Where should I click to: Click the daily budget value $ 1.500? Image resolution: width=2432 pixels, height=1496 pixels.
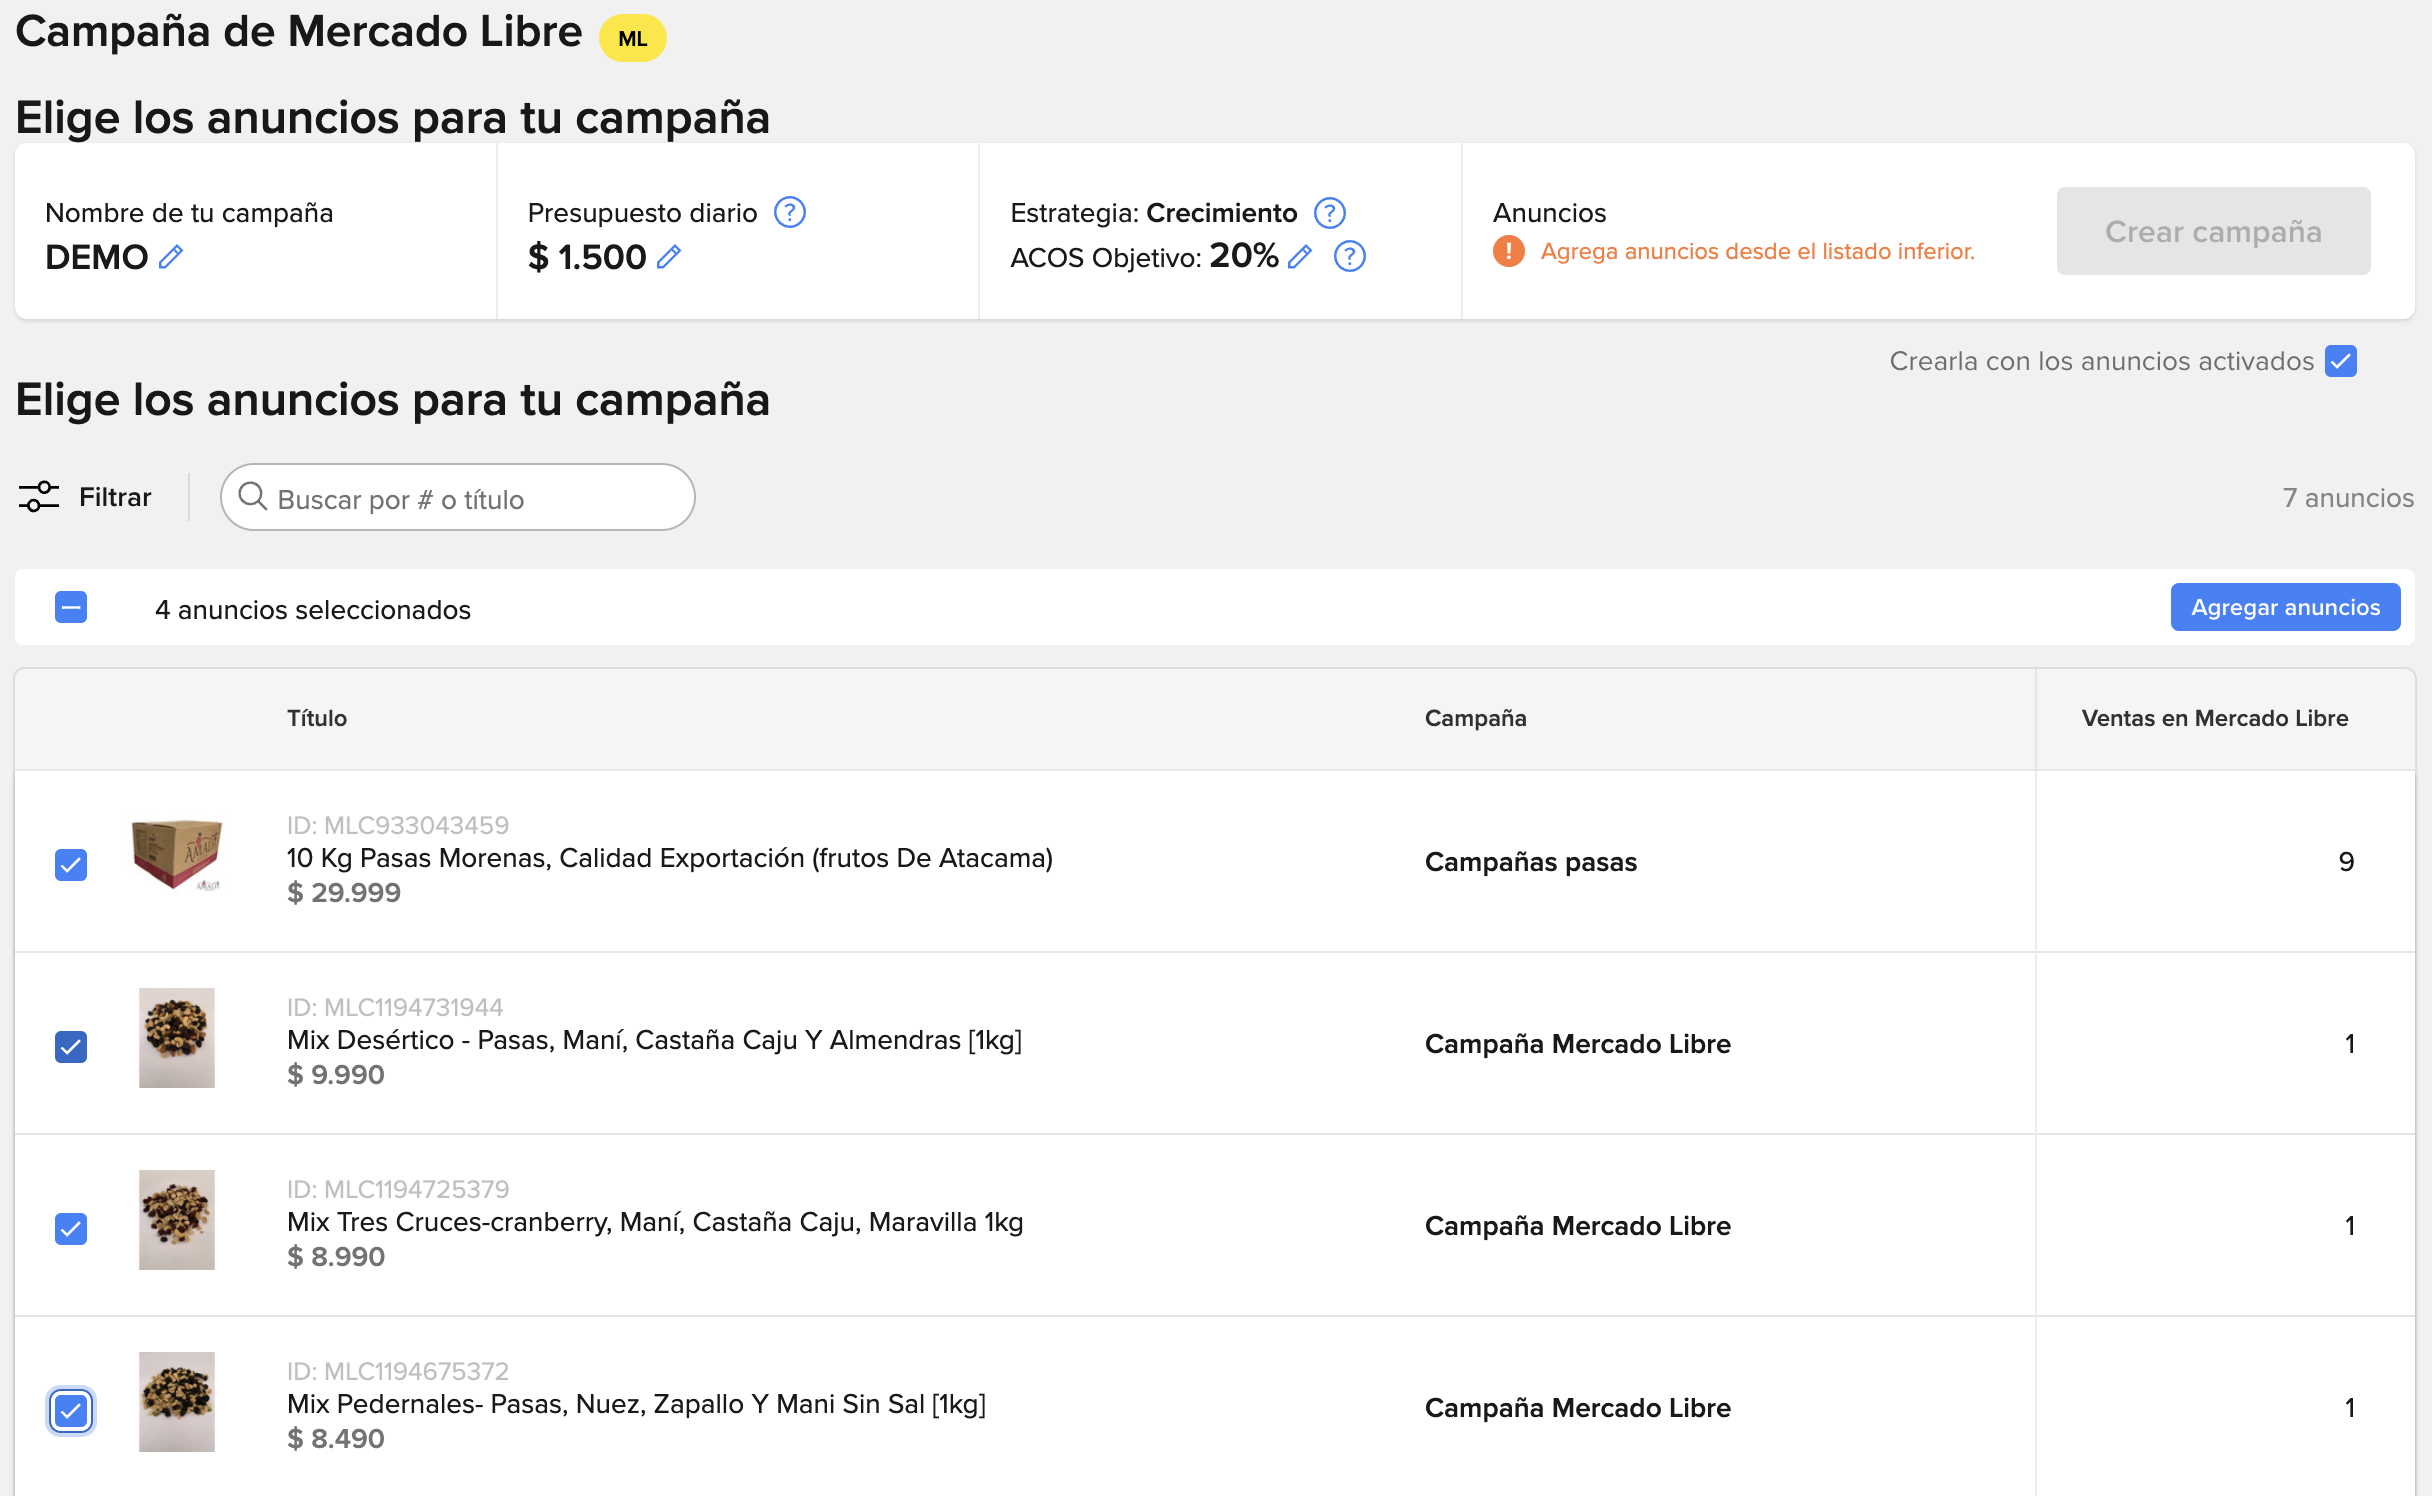point(587,257)
